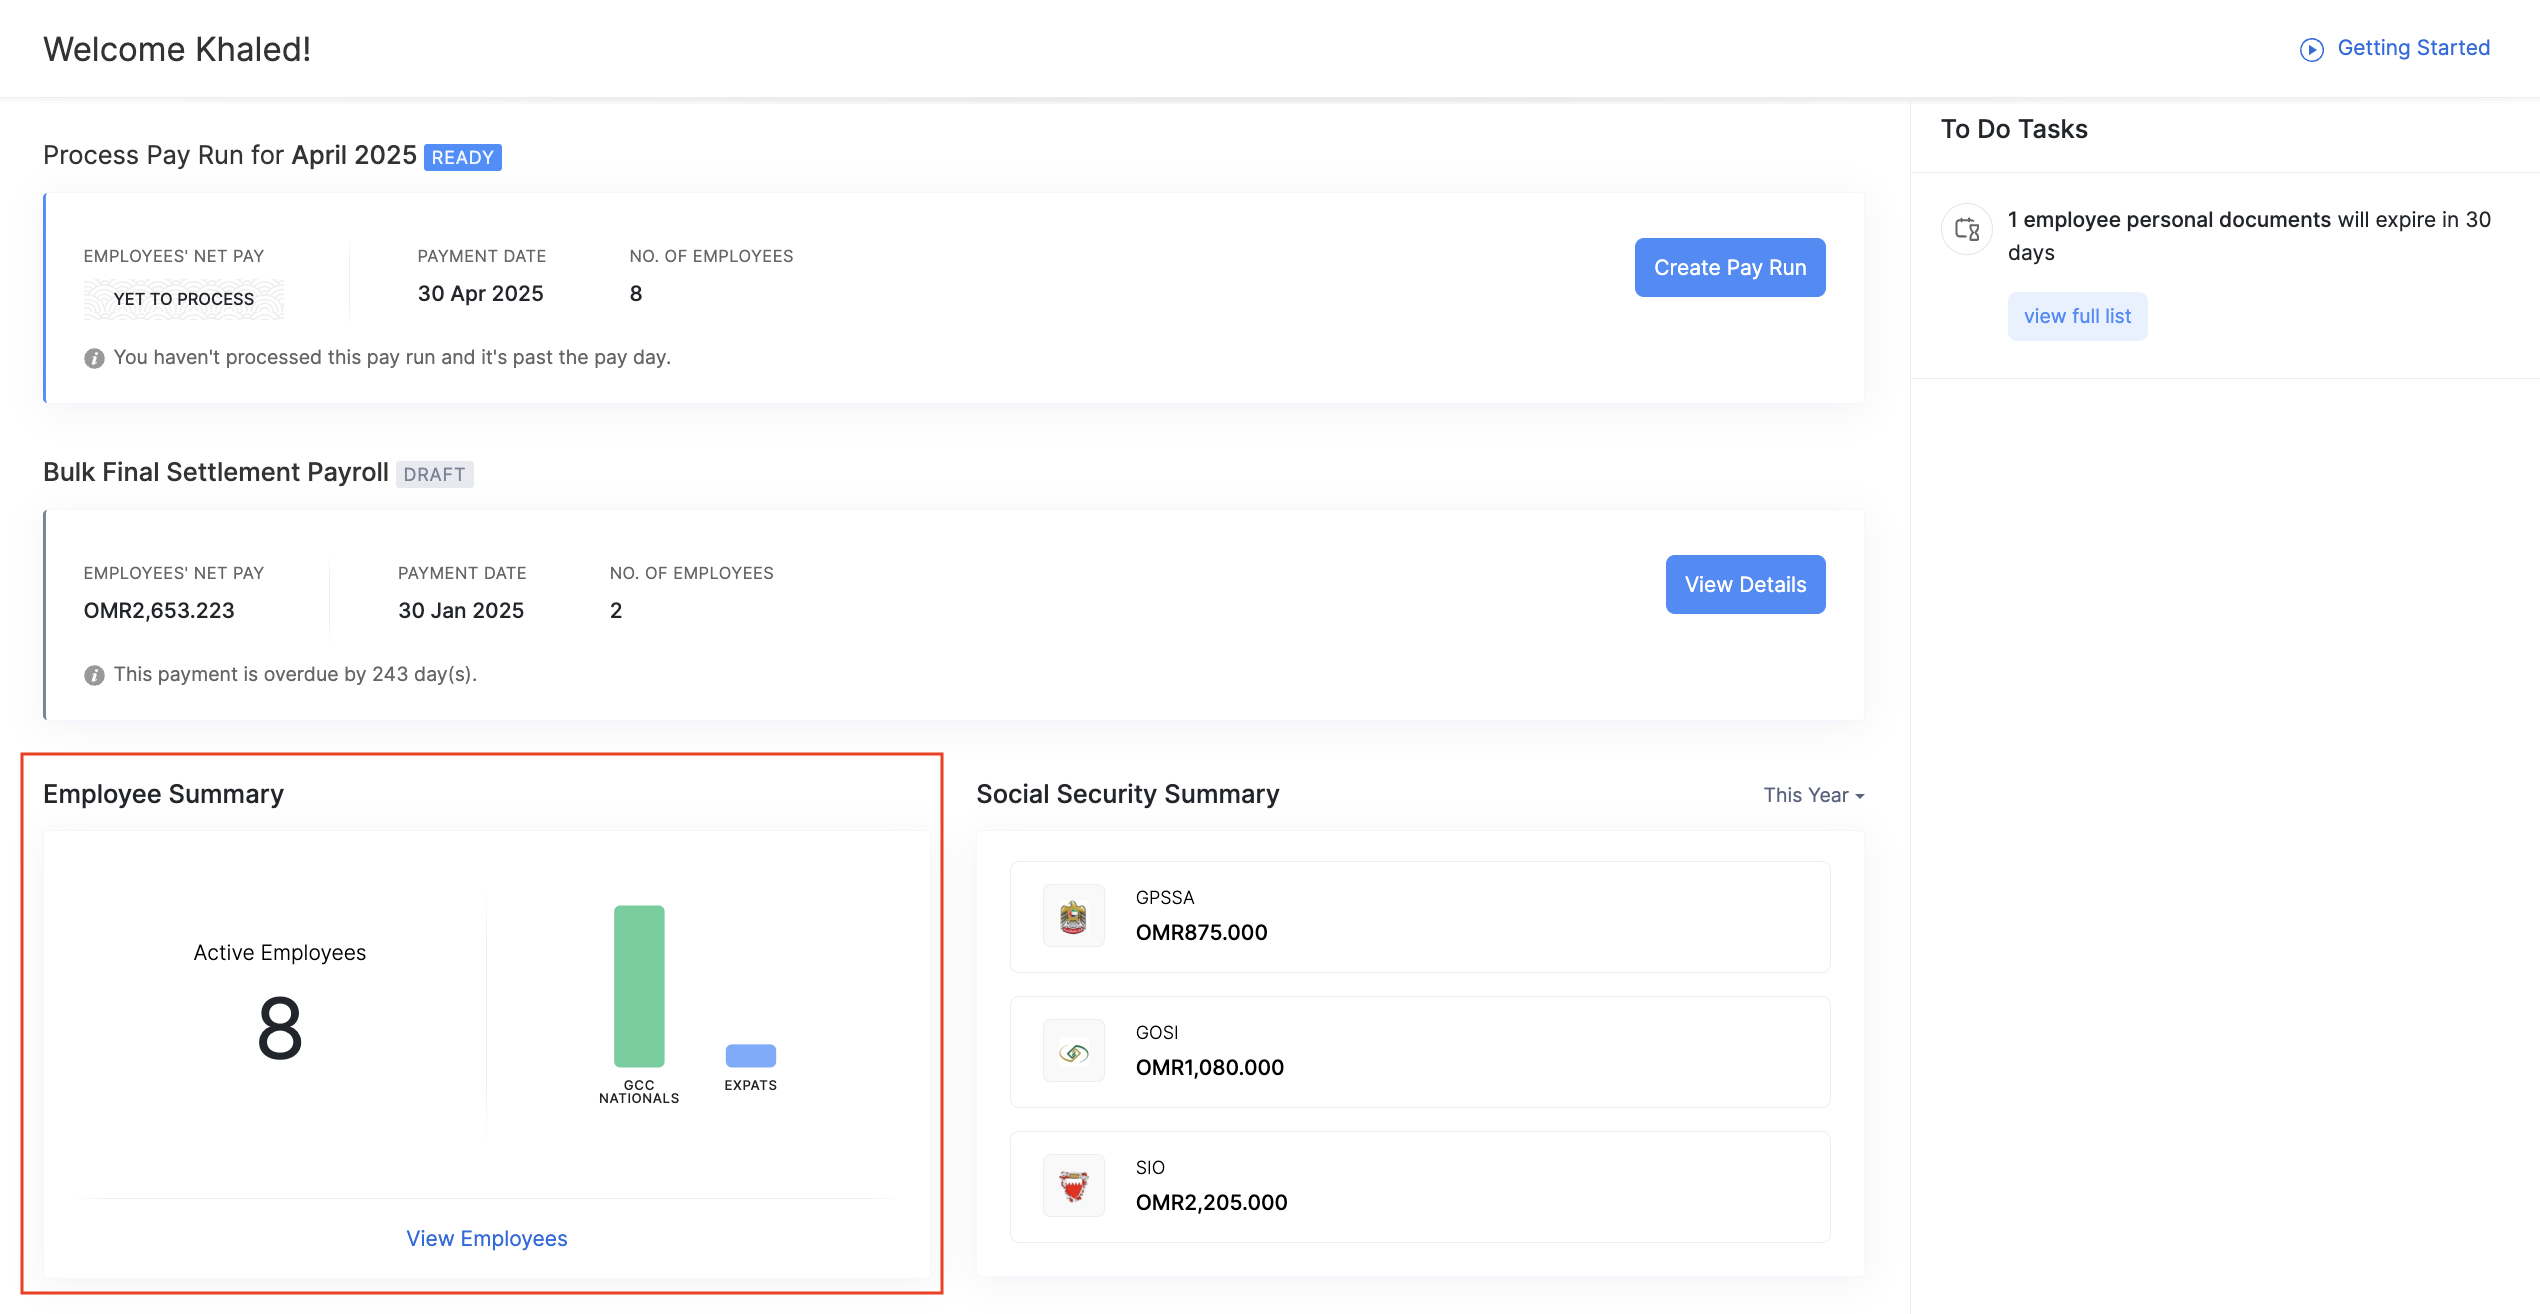Click the green GCC Nationals bar
2540x1314 pixels.
[x=639, y=986]
